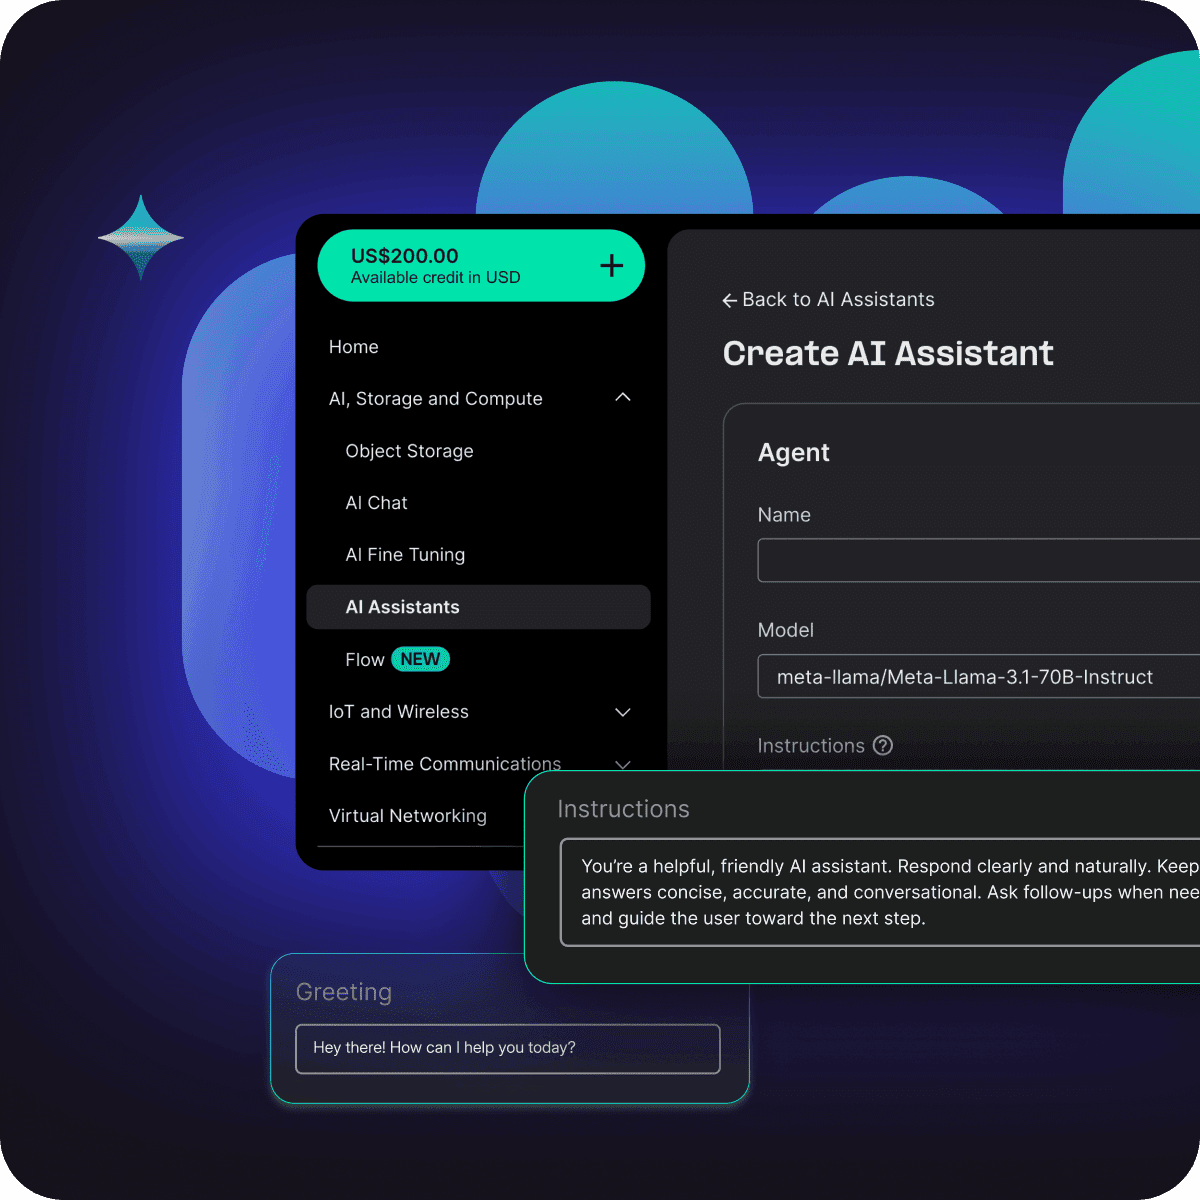This screenshot has height=1200, width=1200.
Task: Open the Instructions help question mark
Action: pos(883,745)
